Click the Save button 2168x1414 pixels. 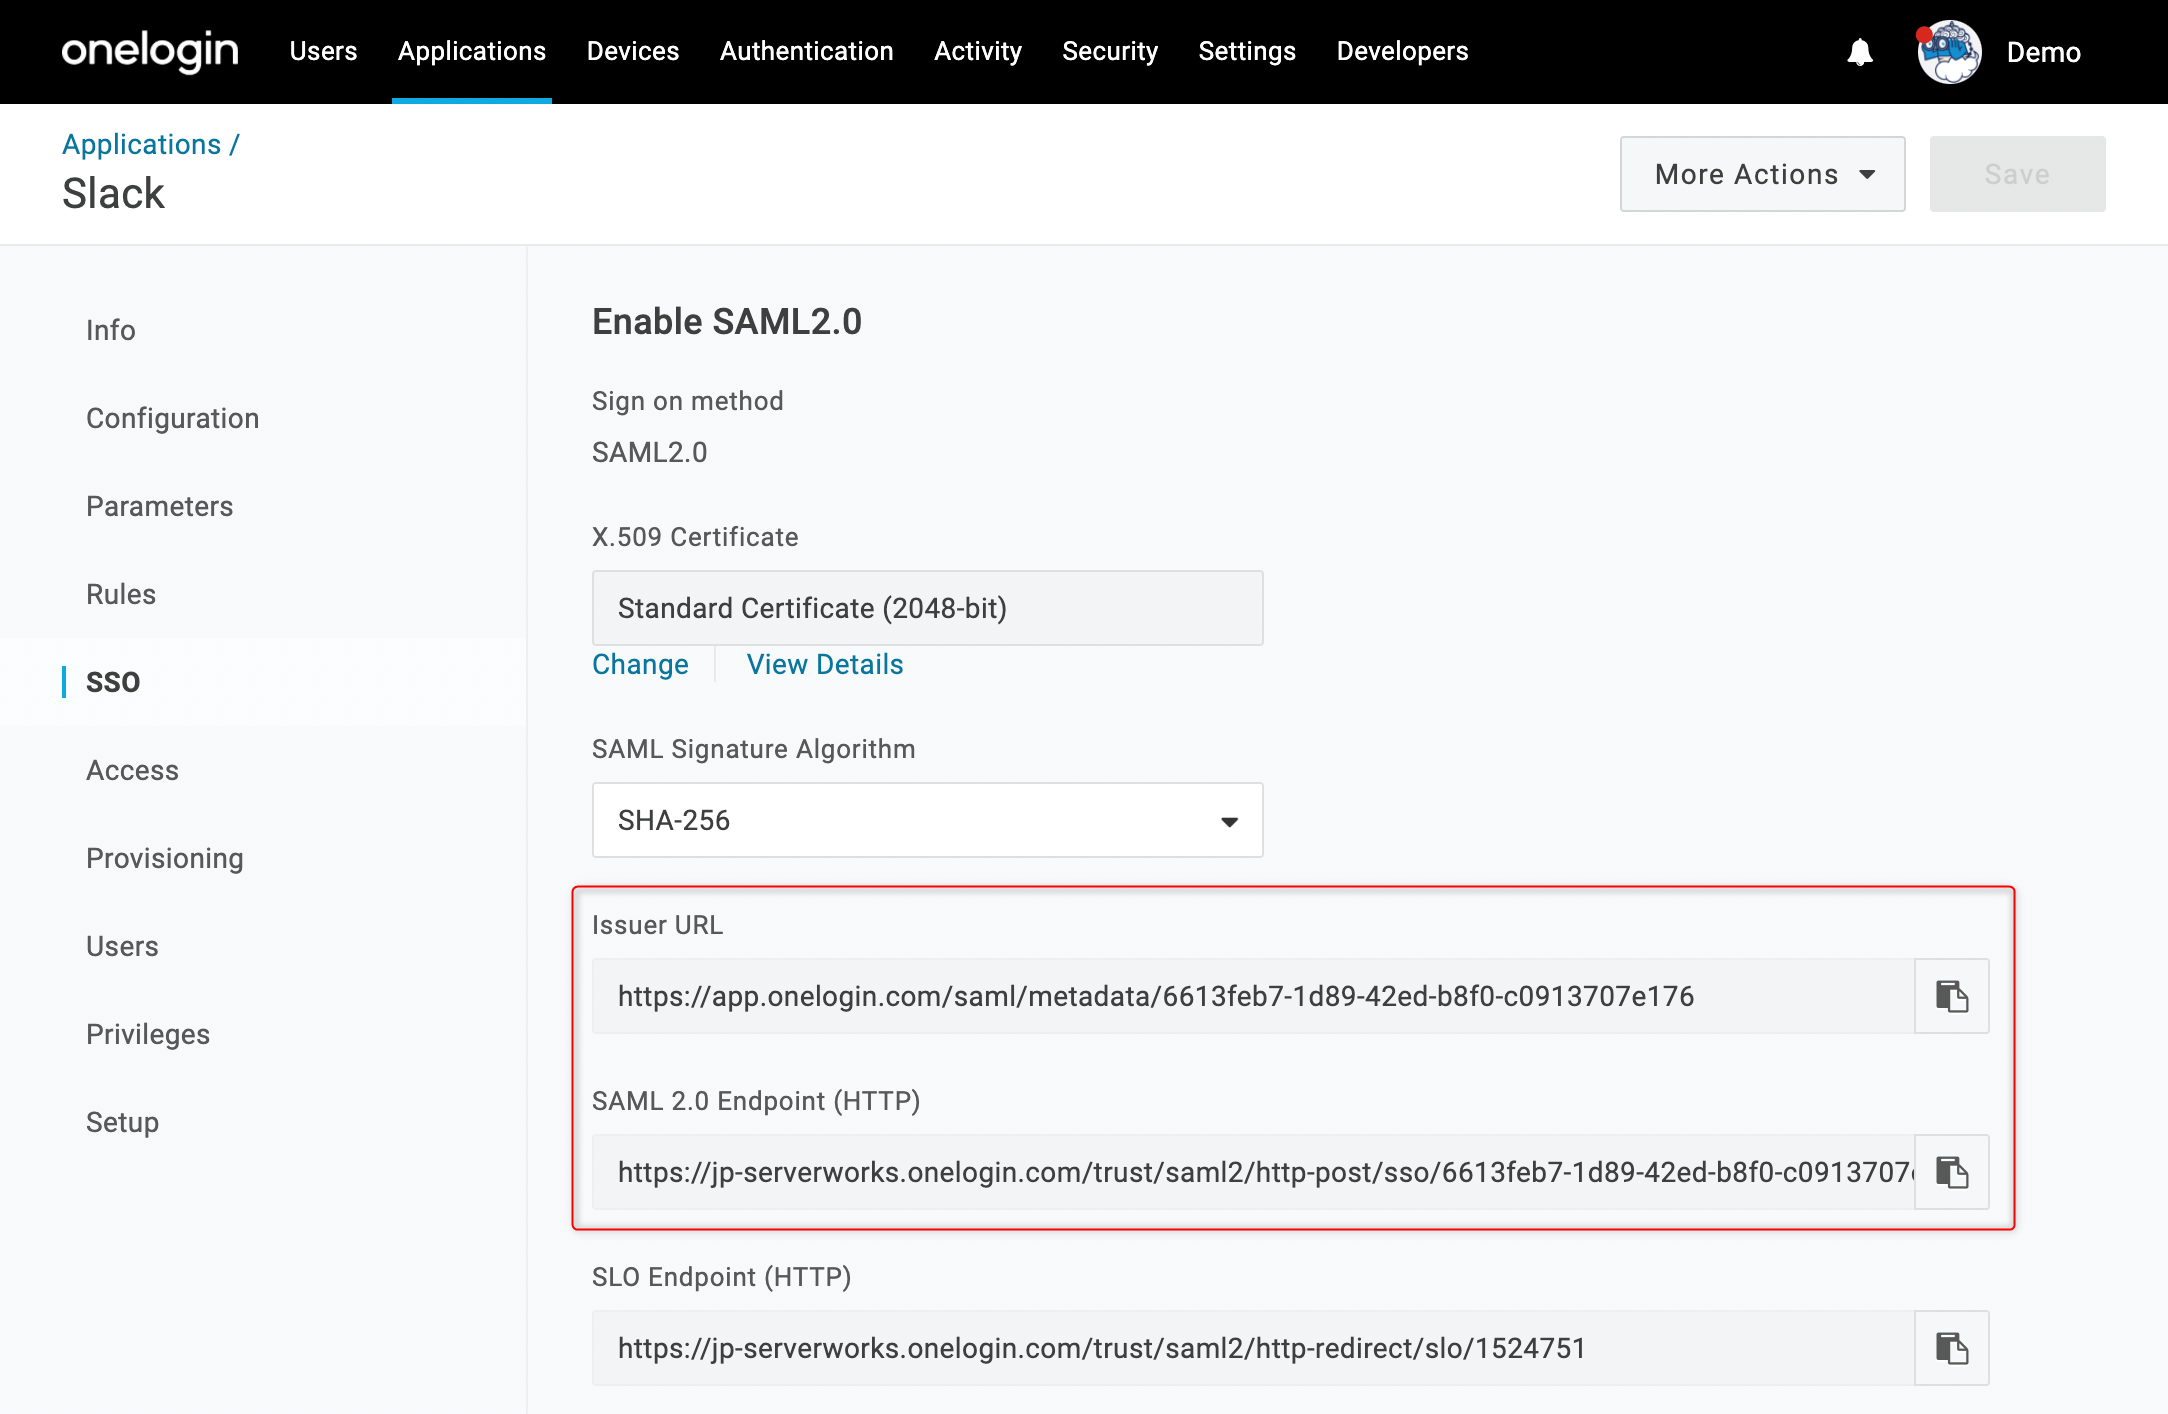[2017, 174]
